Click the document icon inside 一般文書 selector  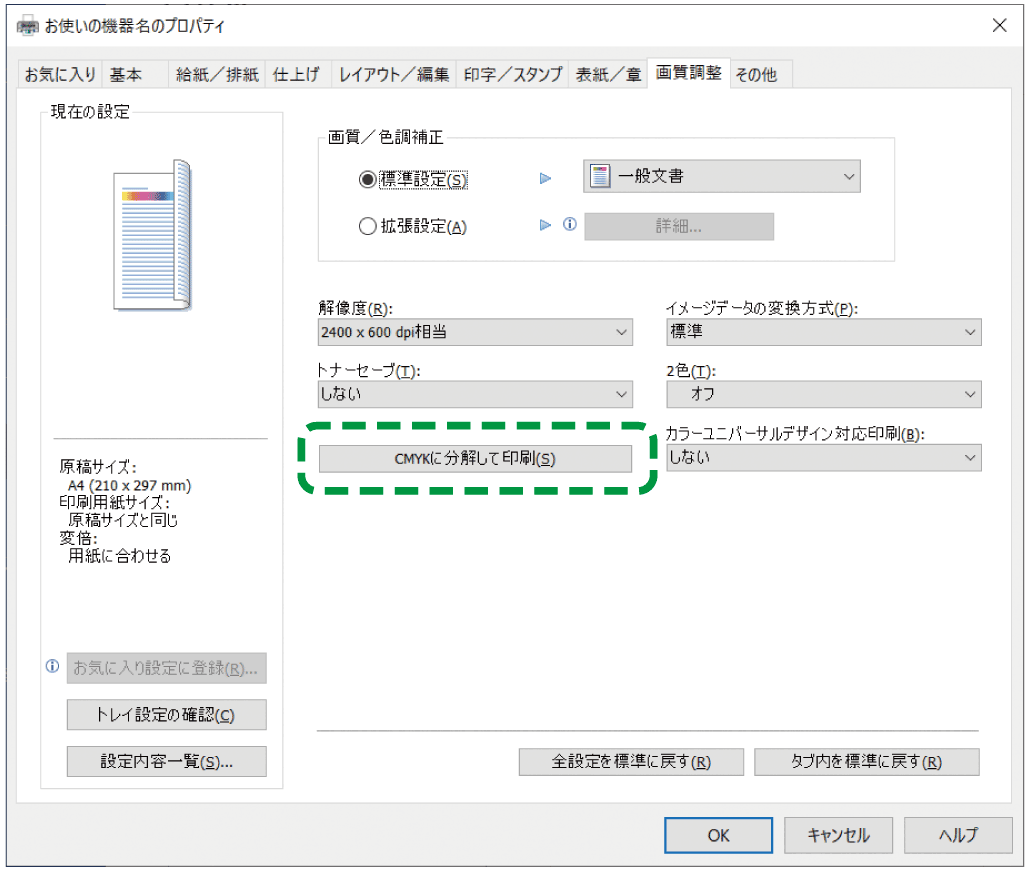[601, 176]
